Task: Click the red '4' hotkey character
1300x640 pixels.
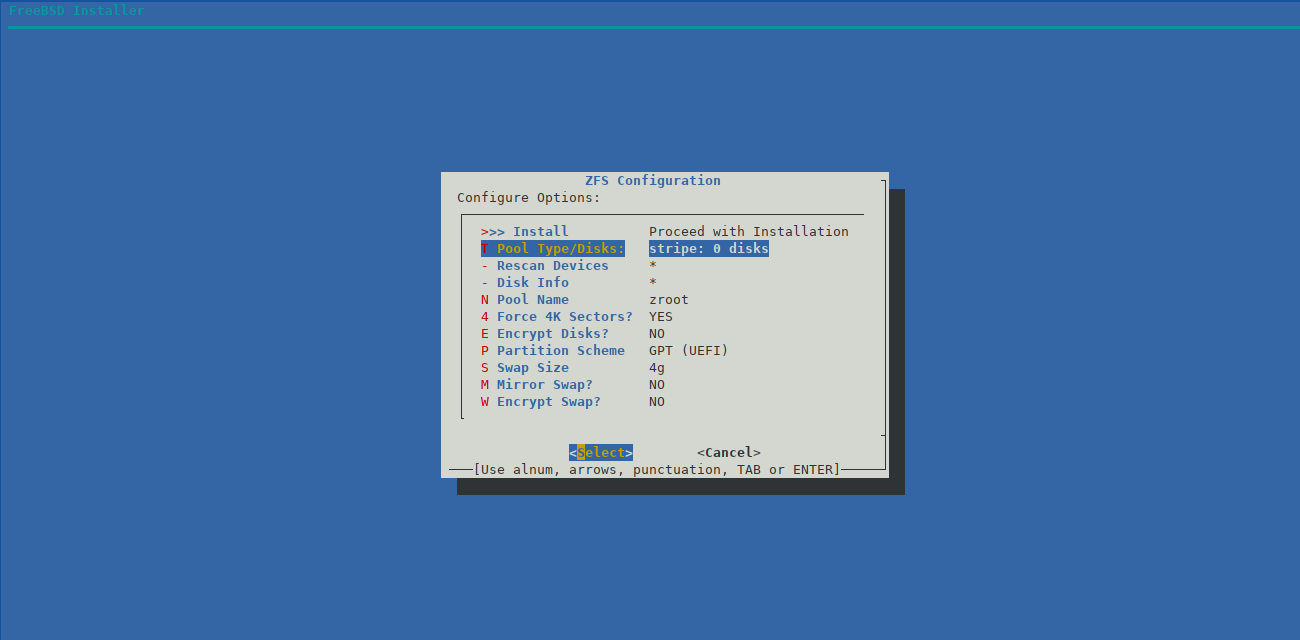Action: [x=485, y=316]
